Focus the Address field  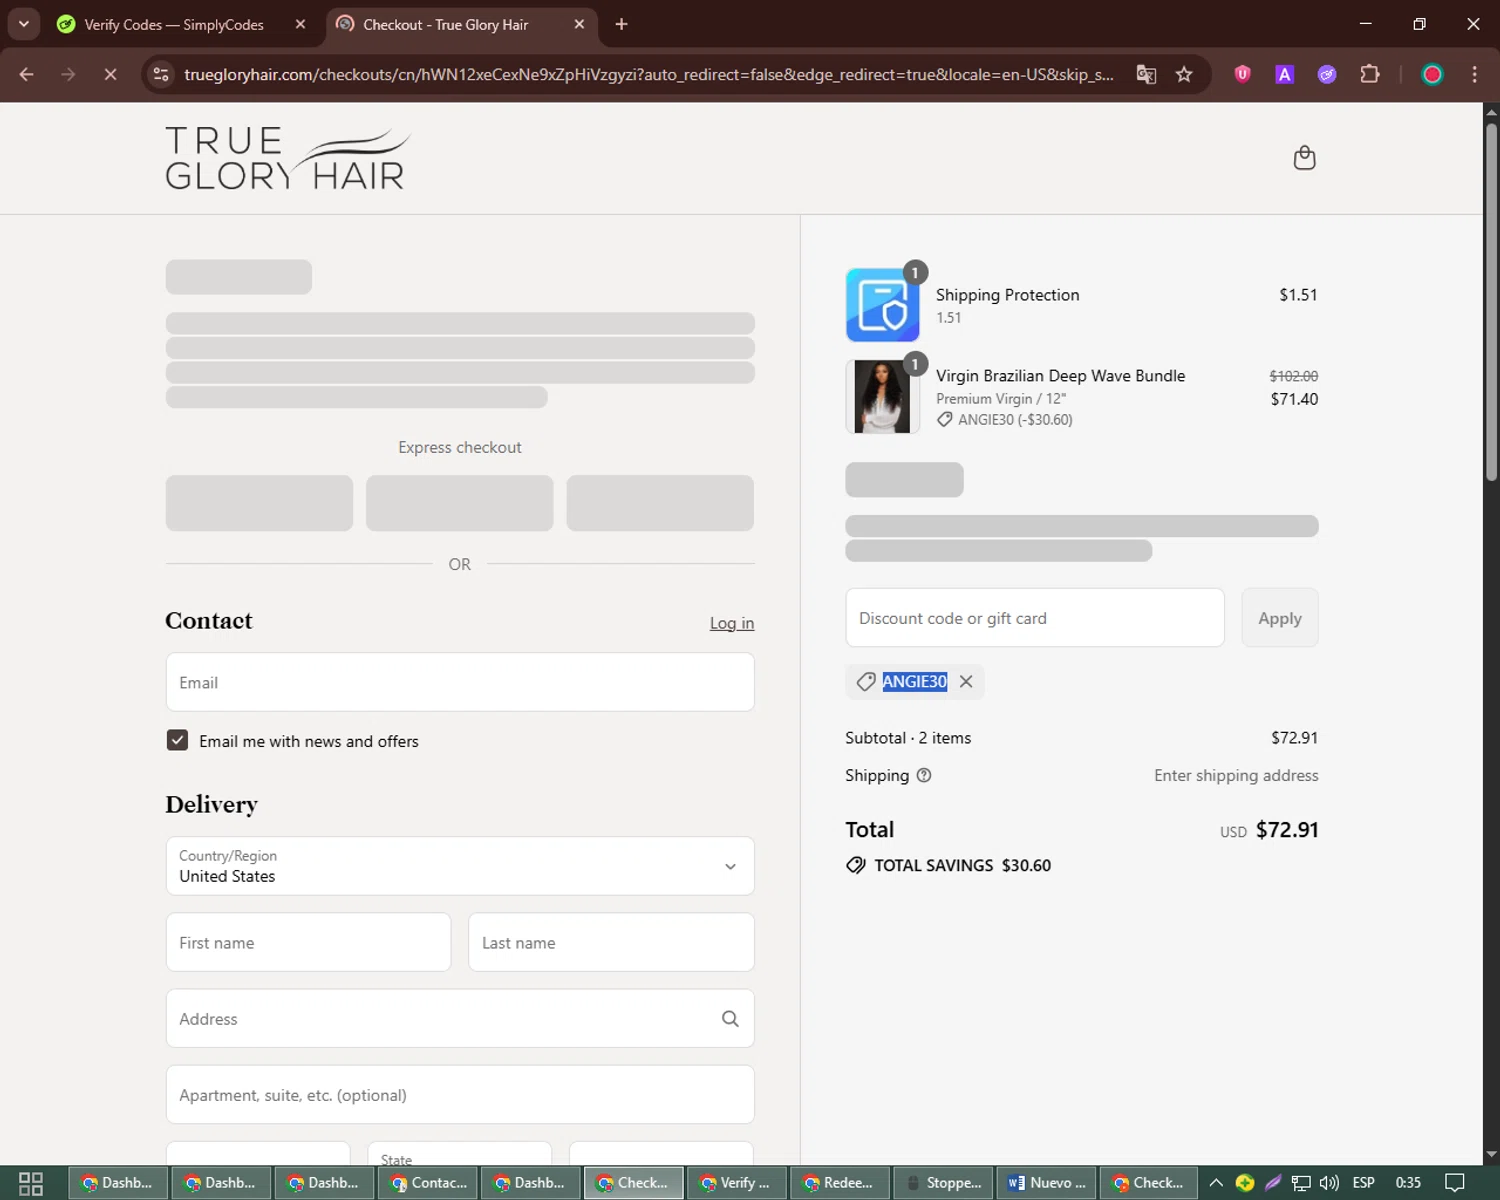[460, 1018]
